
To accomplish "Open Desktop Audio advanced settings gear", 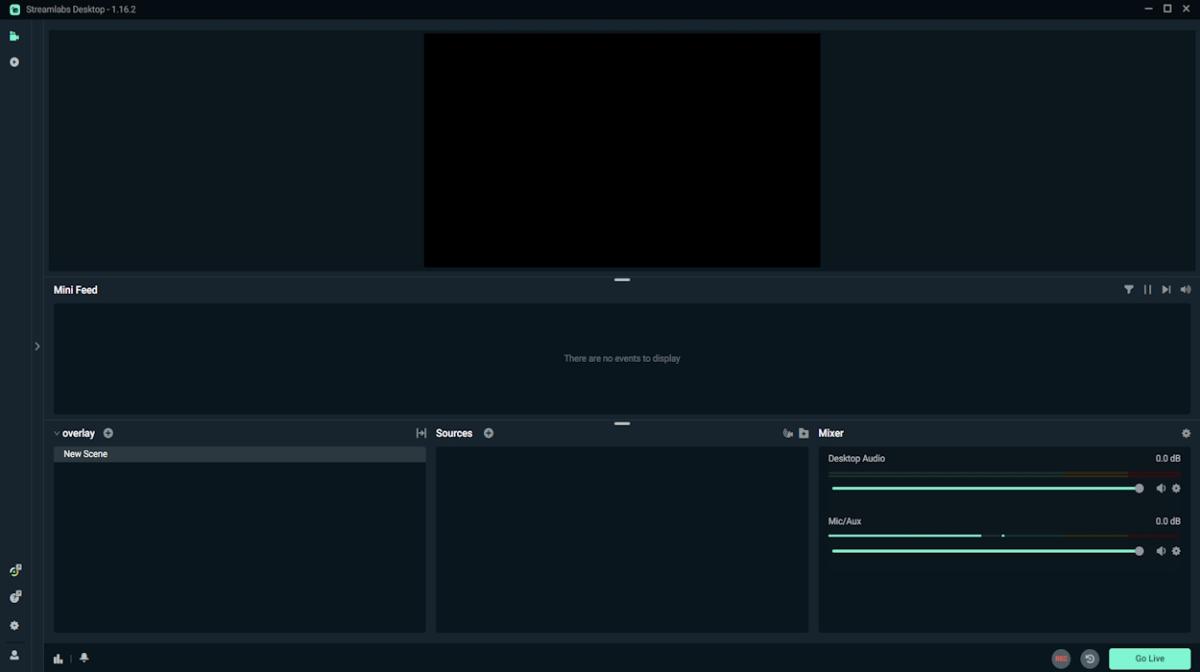I will (x=1175, y=488).
